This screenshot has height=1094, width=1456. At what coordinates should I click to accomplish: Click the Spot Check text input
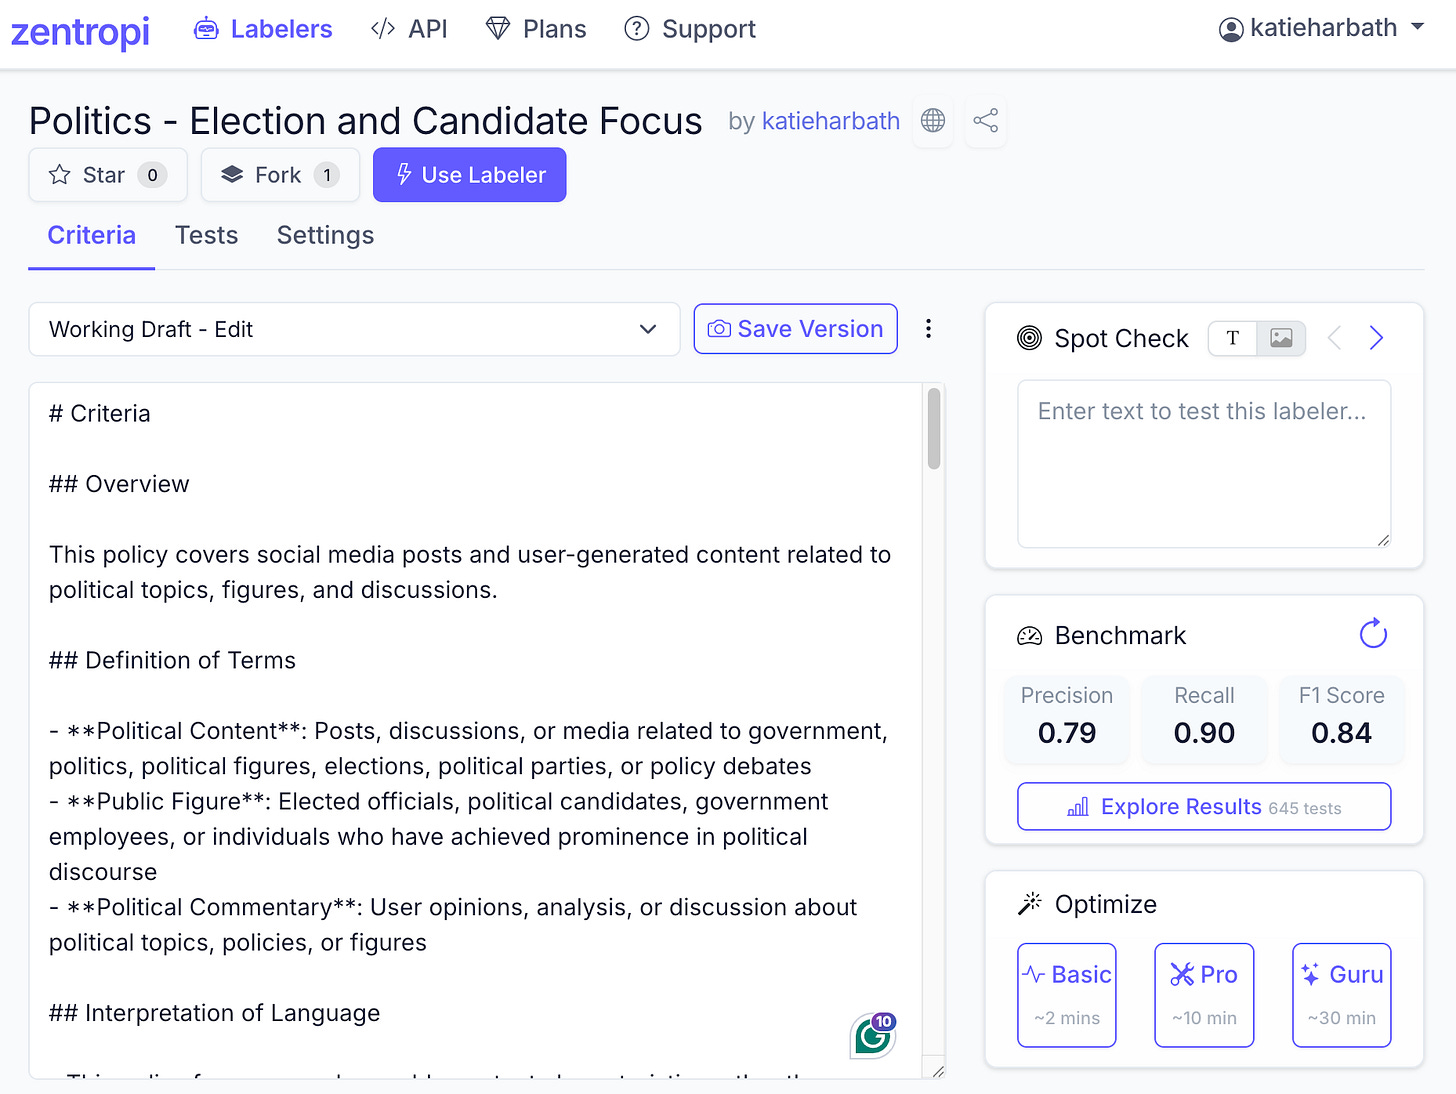[x=1203, y=463]
